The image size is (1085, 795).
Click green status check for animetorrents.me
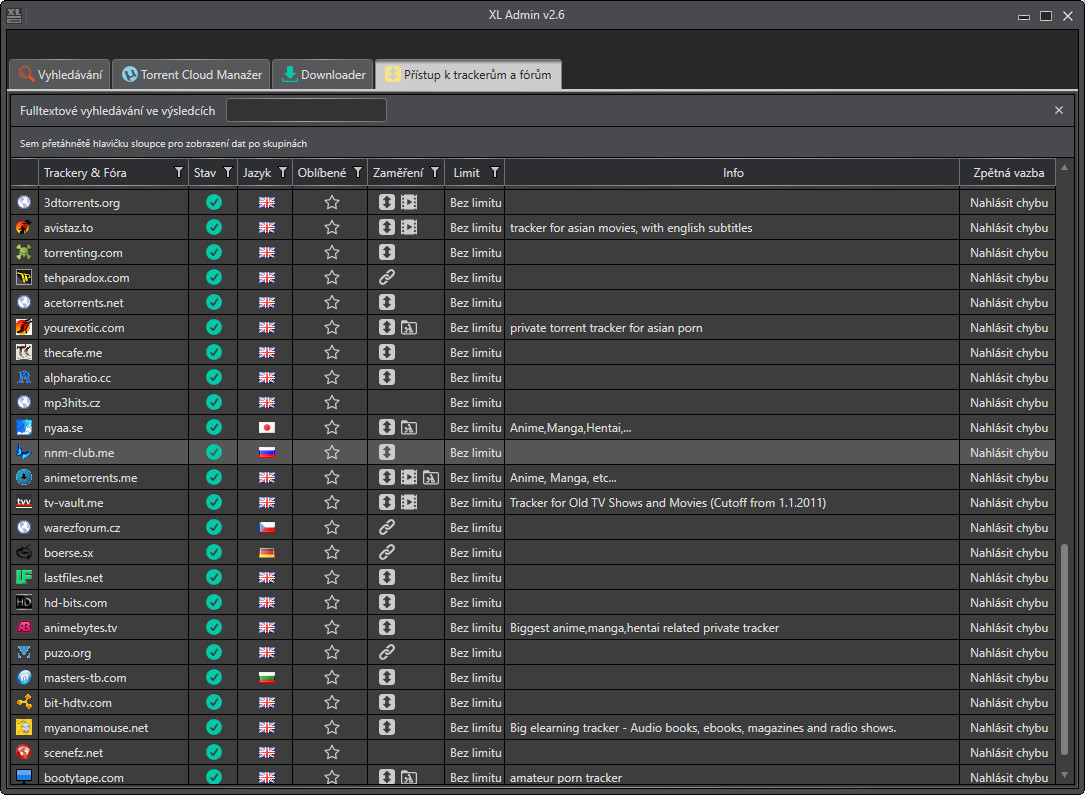(x=214, y=477)
